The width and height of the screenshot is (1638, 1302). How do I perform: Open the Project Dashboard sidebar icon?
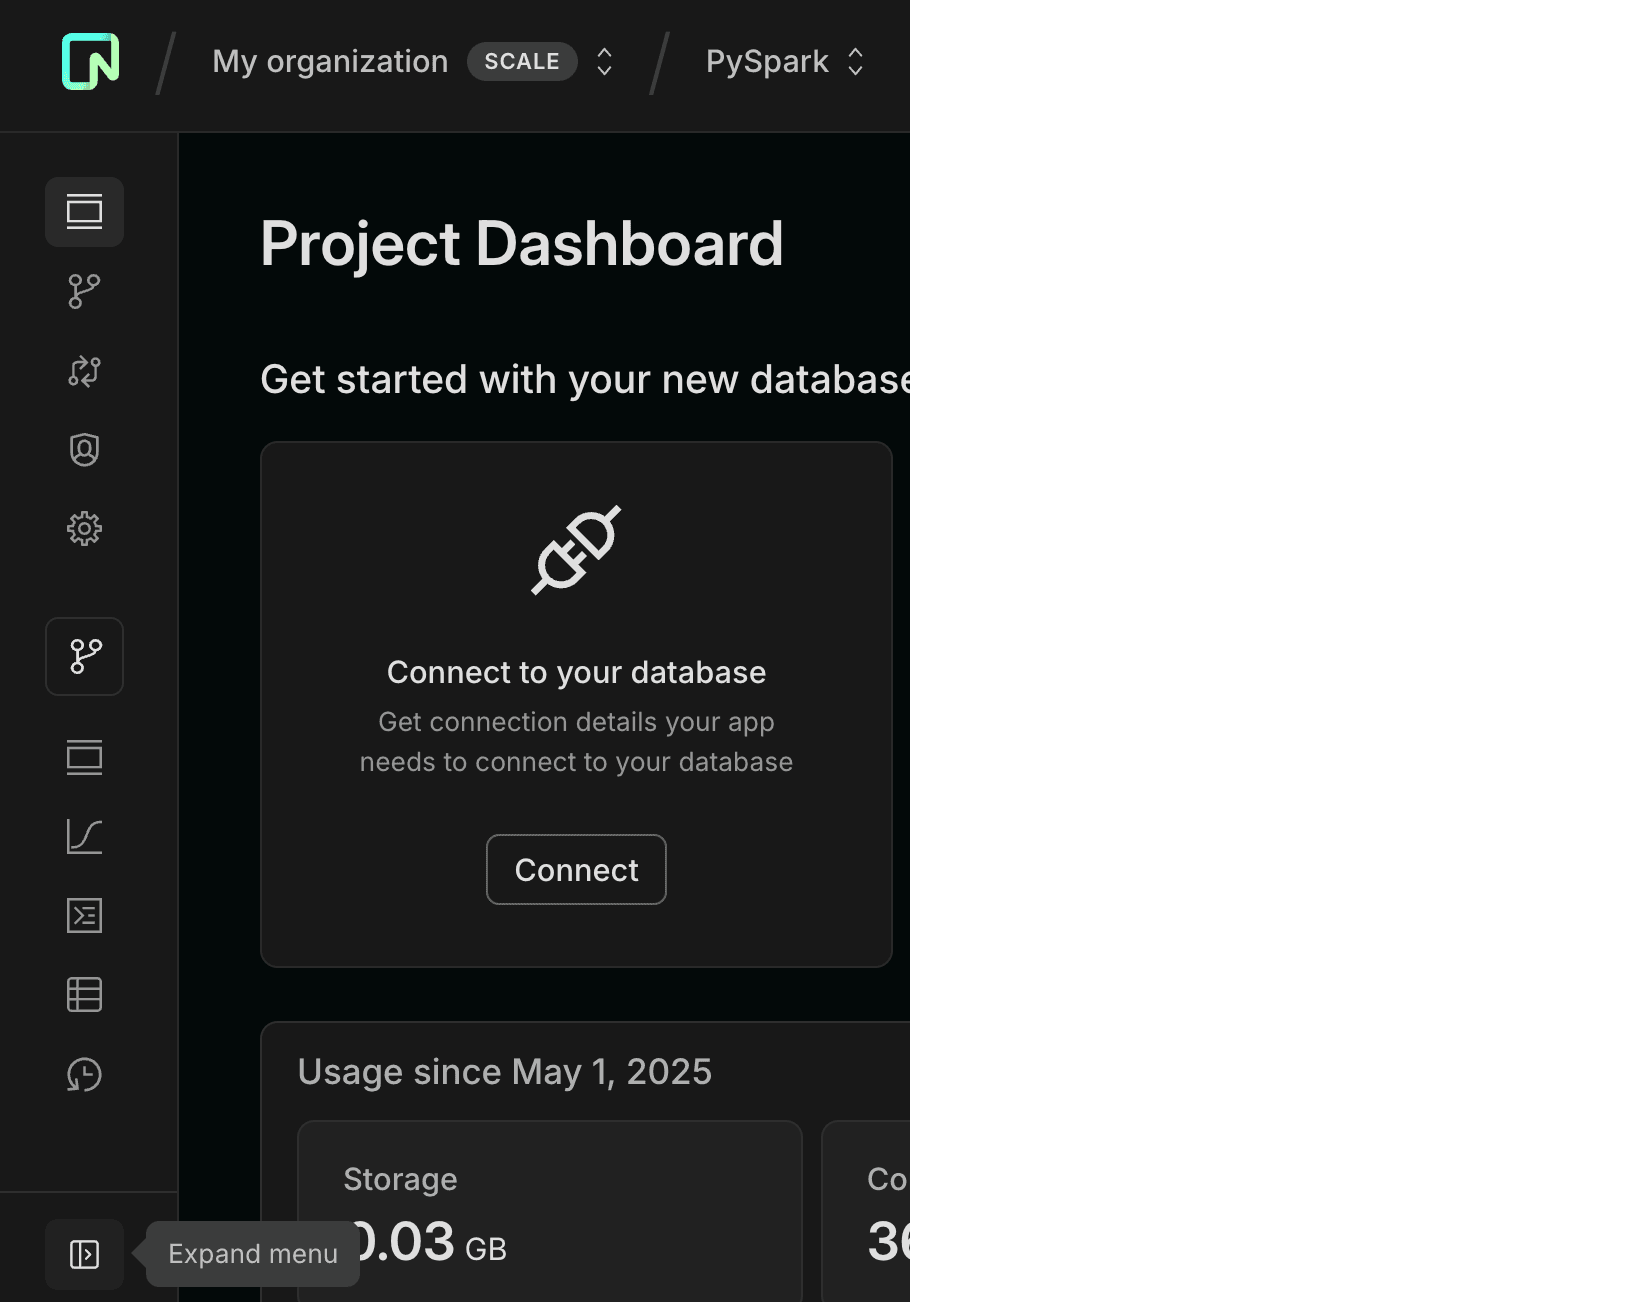[84, 211]
